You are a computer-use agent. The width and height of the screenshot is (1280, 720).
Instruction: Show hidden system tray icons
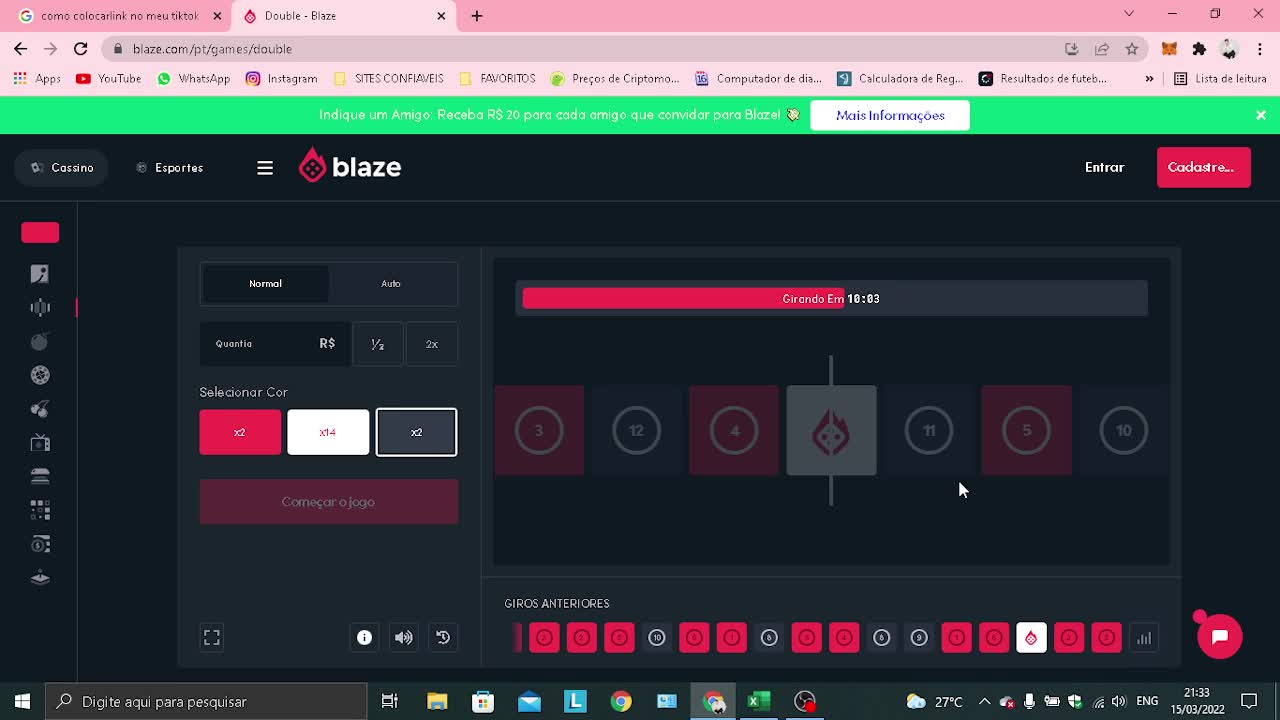tap(984, 701)
